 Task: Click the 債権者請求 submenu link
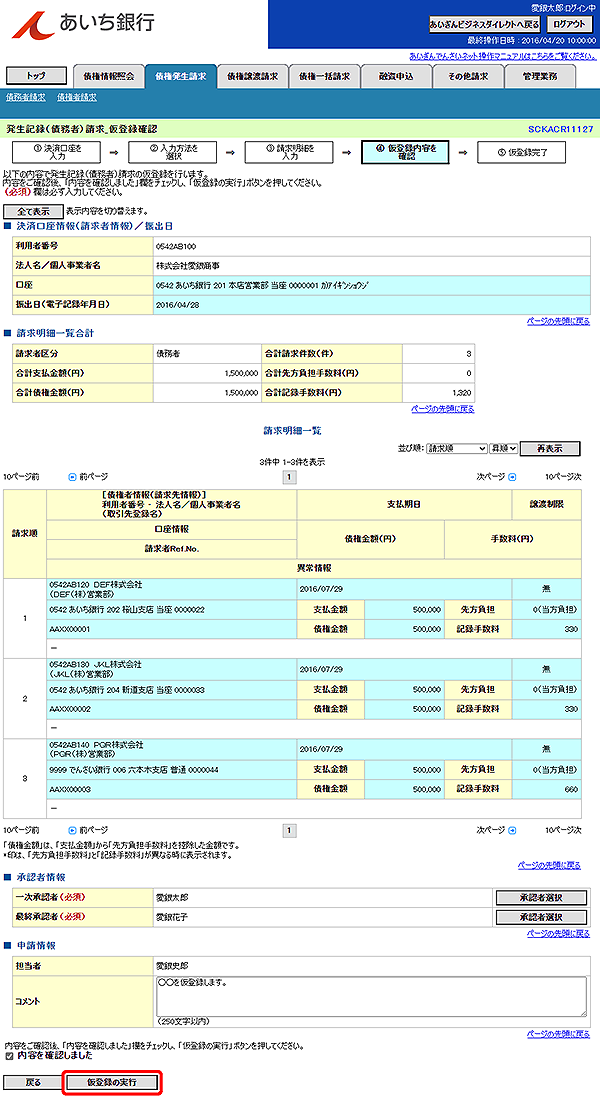pos(77,97)
